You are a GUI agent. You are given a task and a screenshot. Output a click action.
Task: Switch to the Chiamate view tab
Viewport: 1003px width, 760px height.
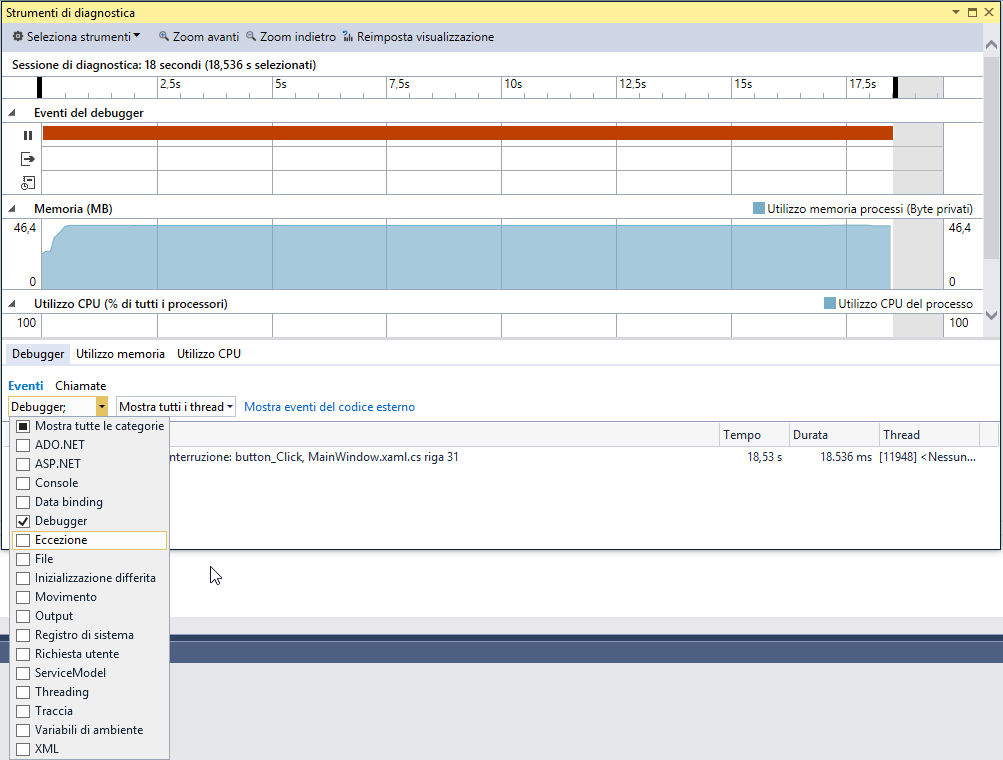[81, 386]
